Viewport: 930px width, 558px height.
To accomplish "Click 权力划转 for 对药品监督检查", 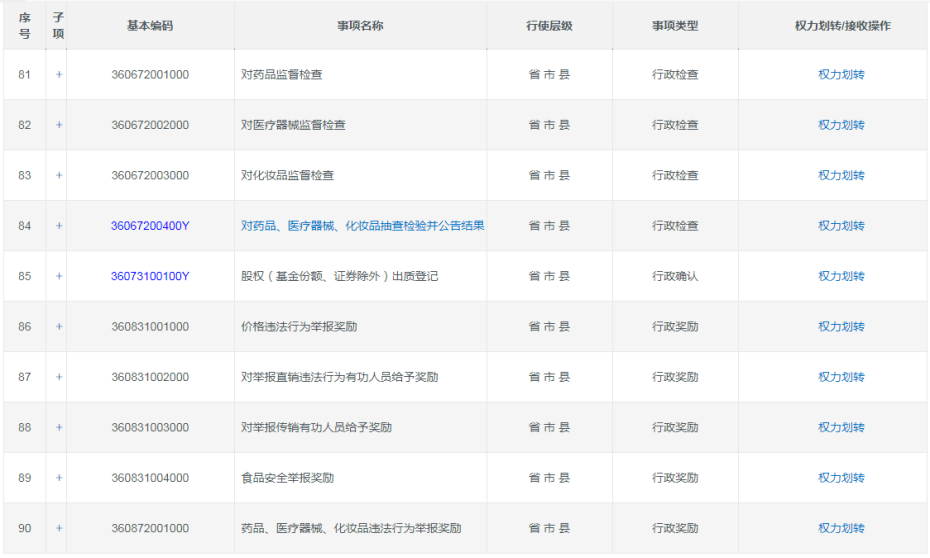I will click(841, 75).
